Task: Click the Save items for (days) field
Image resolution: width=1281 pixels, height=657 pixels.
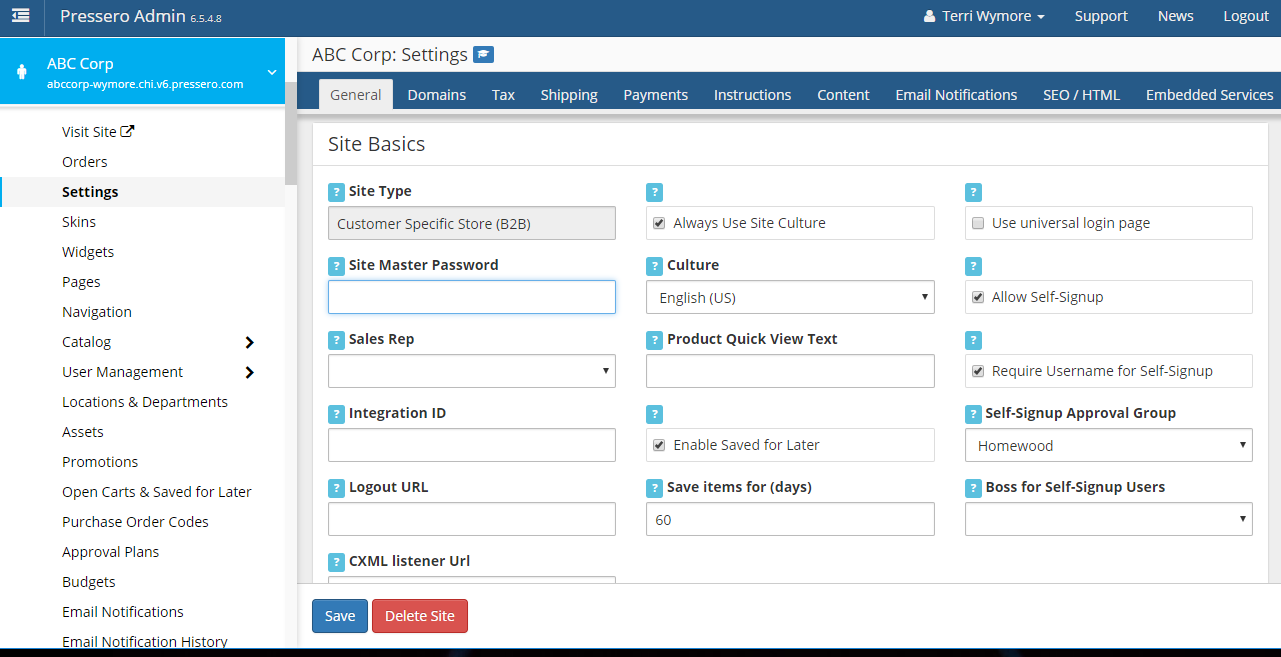Action: tap(790, 519)
